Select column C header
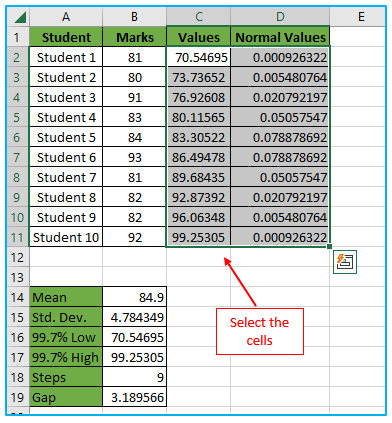 coord(199,16)
